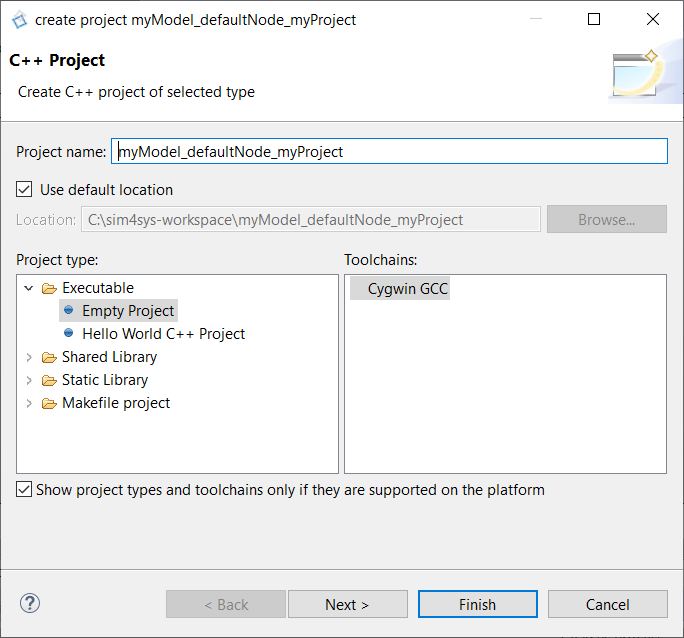Collapse the Executable tree node
The image size is (684, 638).
click(x=29, y=288)
